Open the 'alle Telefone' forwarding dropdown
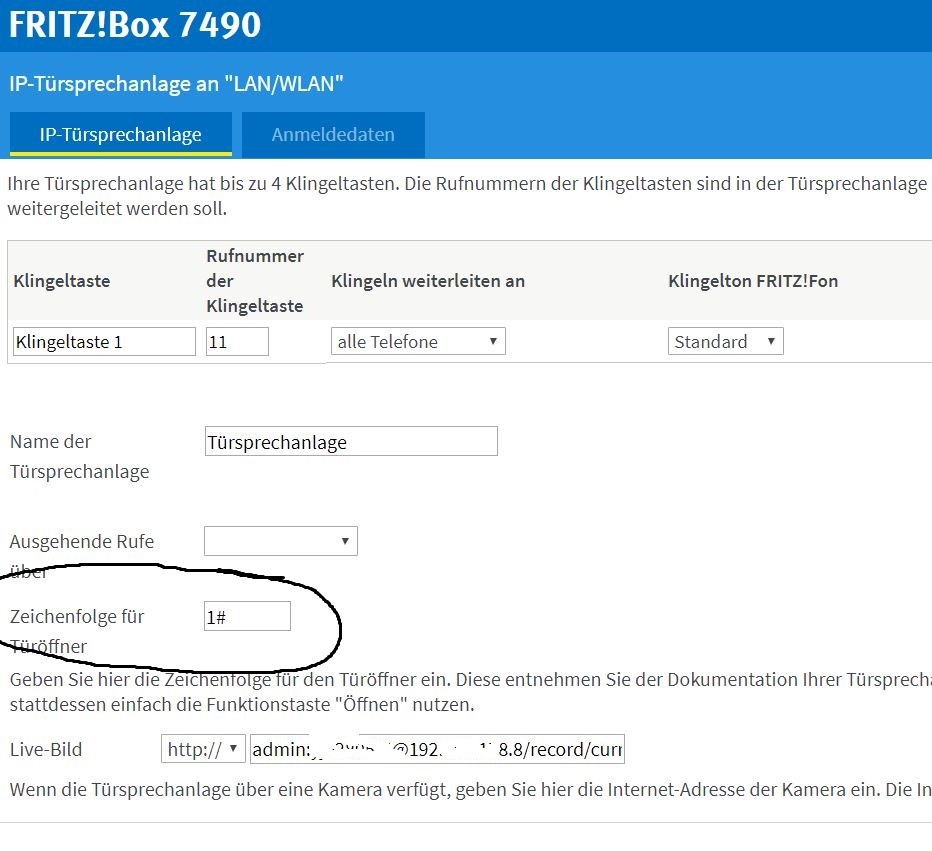 (418, 341)
